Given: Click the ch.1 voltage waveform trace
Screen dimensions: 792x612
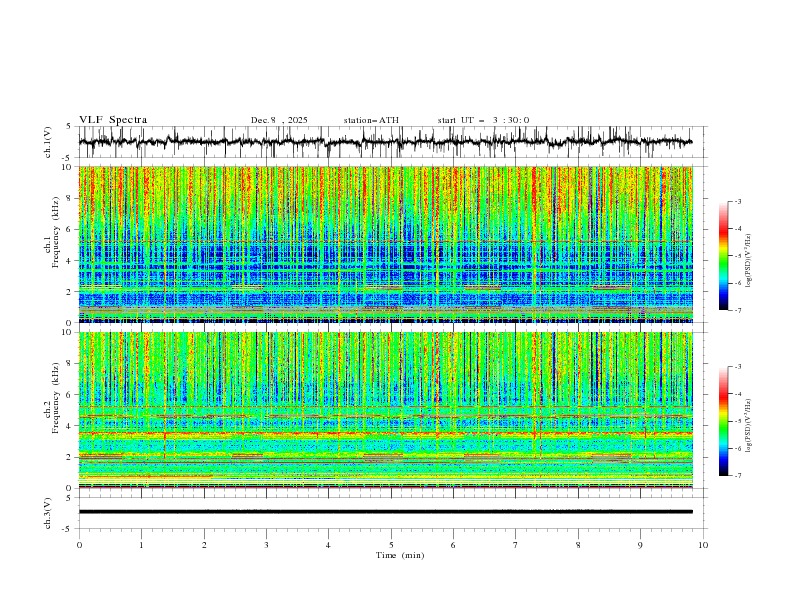Looking at the screenshot, I should pos(385,142).
